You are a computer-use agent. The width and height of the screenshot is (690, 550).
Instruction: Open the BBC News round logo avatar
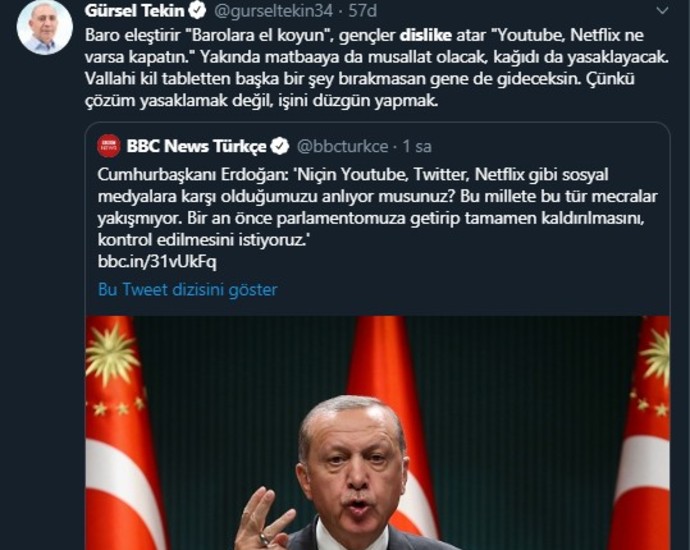point(109,146)
